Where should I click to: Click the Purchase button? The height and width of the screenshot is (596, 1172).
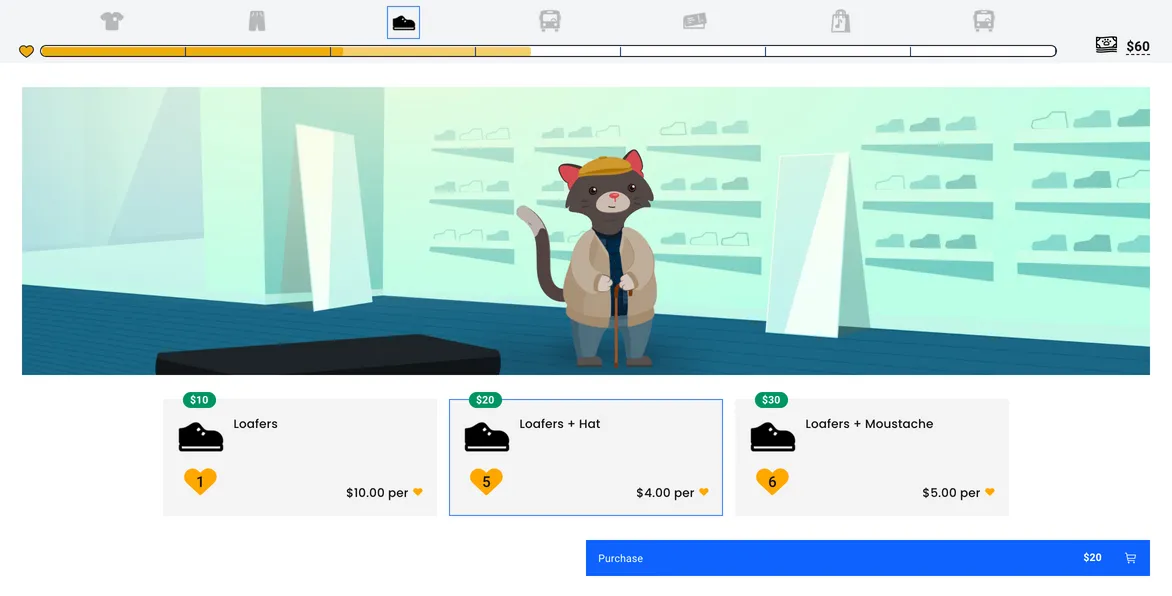click(868, 558)
